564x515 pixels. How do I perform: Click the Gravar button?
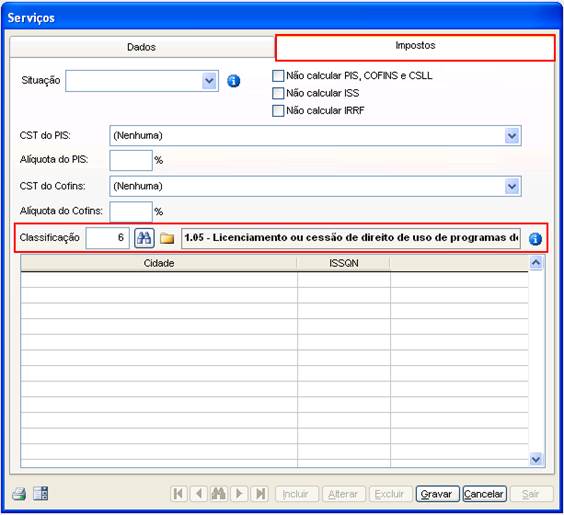click(437, 494)
